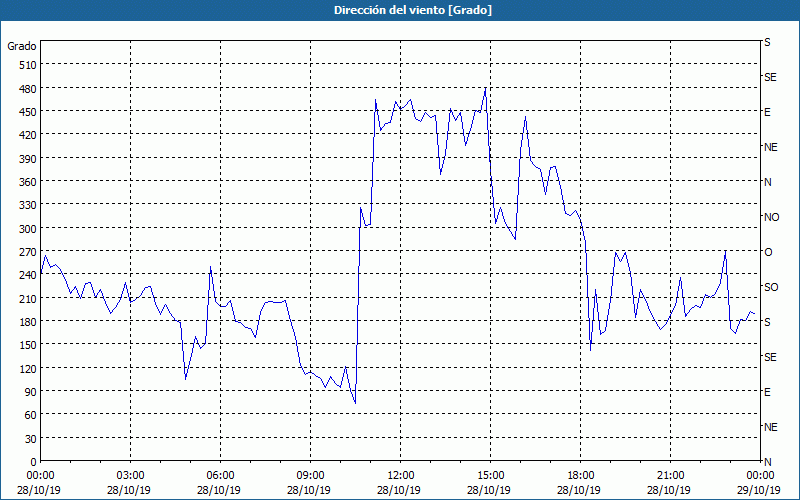Click the 18:00 time label on bottom axis
The height and width of the screenshot is (500, 800).
point(581,476)
